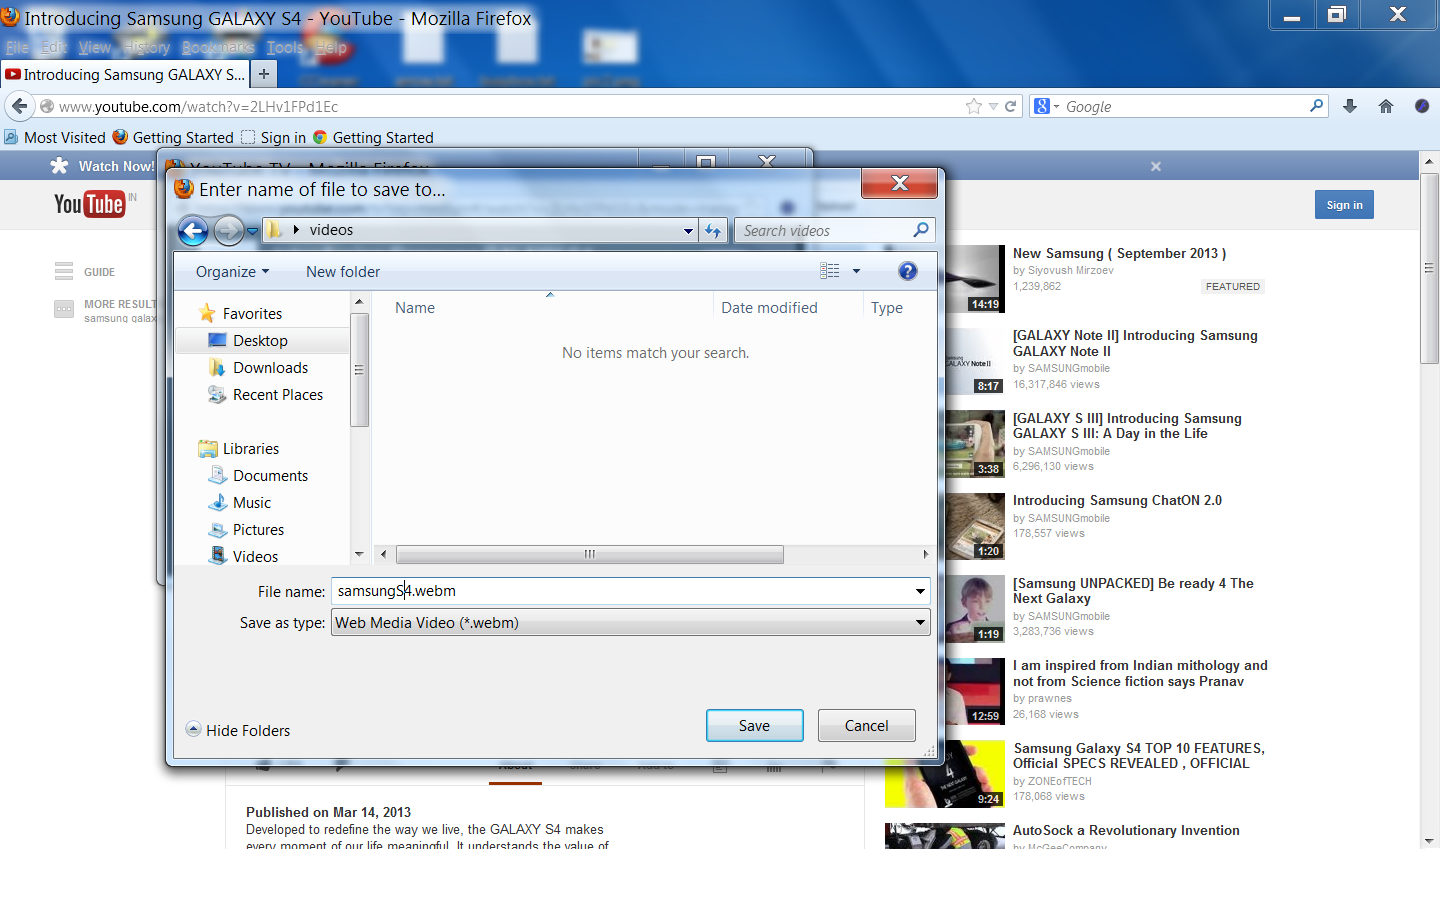This screenshot has width=1440, height=900.
Task: Click the search magnifier in Search videos box
Action: point(921,230)
